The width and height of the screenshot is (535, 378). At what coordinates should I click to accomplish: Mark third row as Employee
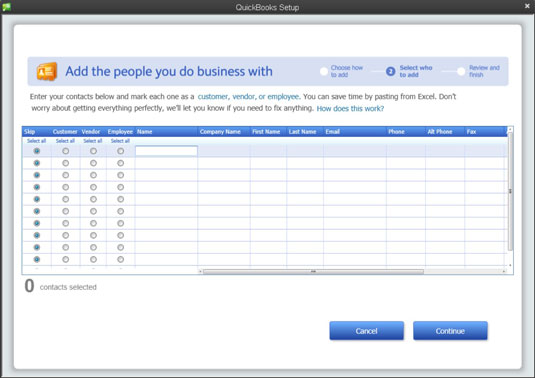[x=120, y=175]
